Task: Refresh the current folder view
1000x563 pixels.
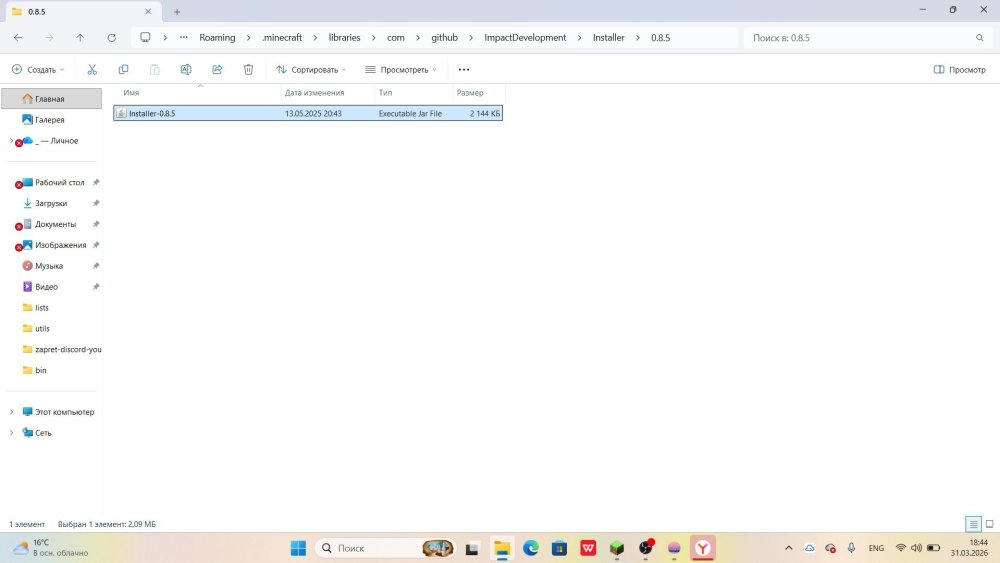Action: click(x=111, y=38)
